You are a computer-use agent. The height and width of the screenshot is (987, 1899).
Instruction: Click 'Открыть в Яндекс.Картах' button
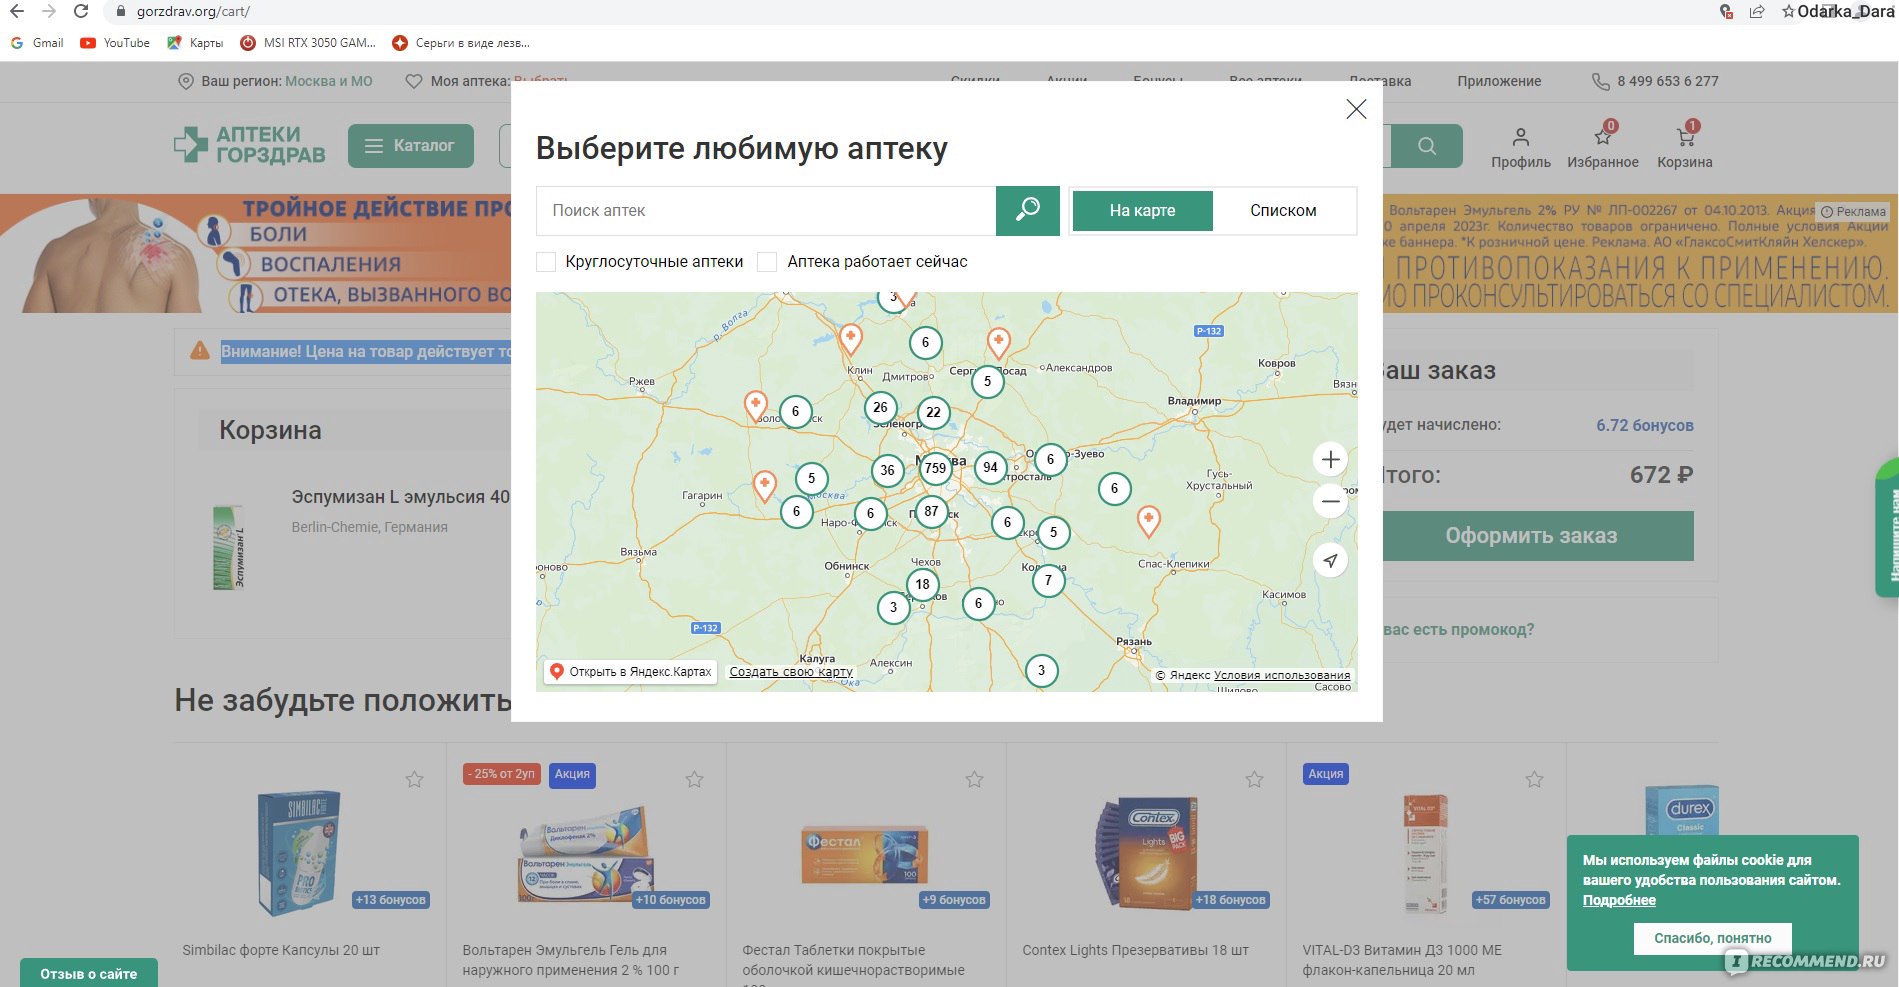point(631,672)
